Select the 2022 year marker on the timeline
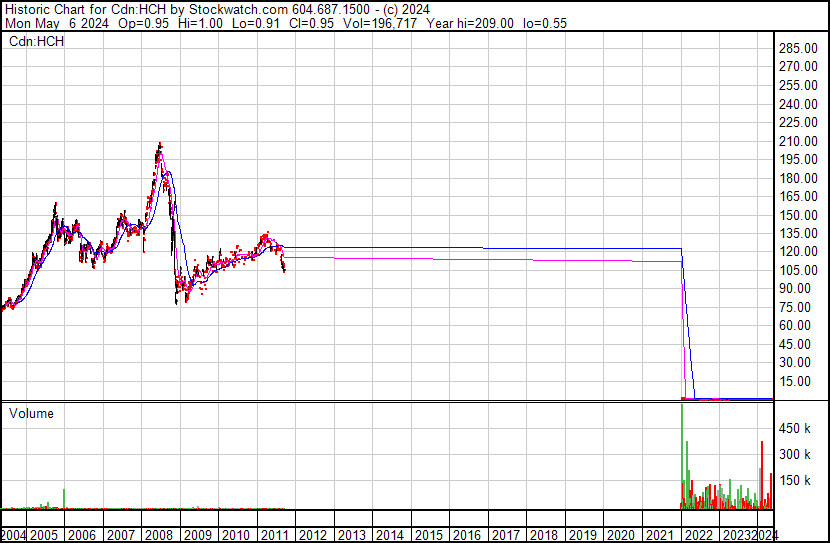Screen dimensions: 830x543 (697, 535)
